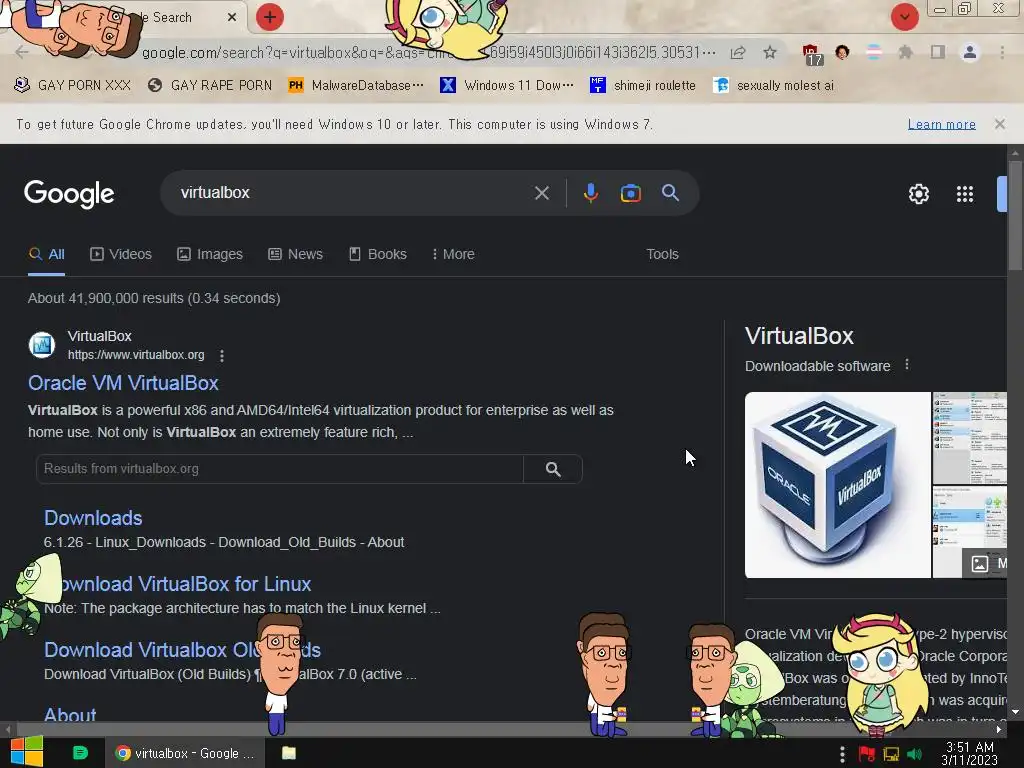Open the Extensions puzzle piece menu
This screenshot has width=1024, height=768.
(905, 52)
